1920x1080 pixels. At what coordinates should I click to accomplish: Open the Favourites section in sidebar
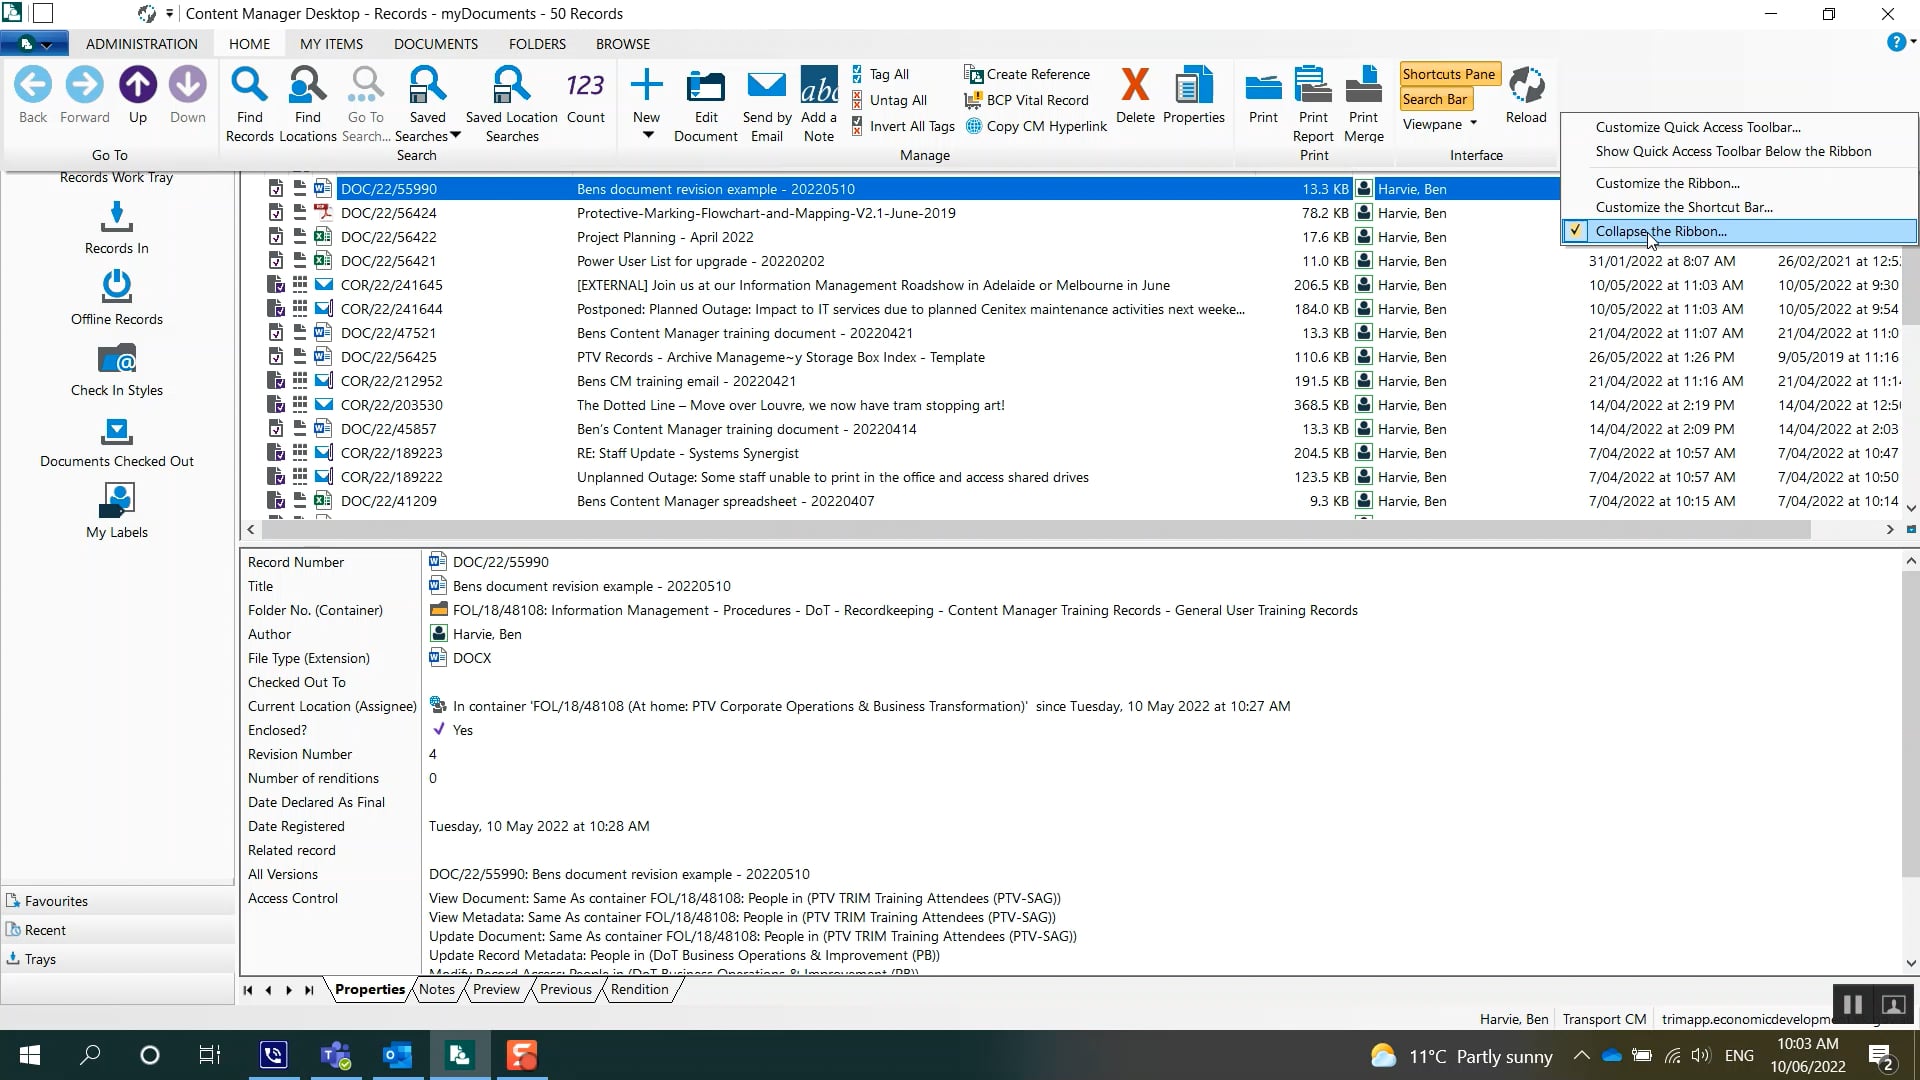[57, 900]
